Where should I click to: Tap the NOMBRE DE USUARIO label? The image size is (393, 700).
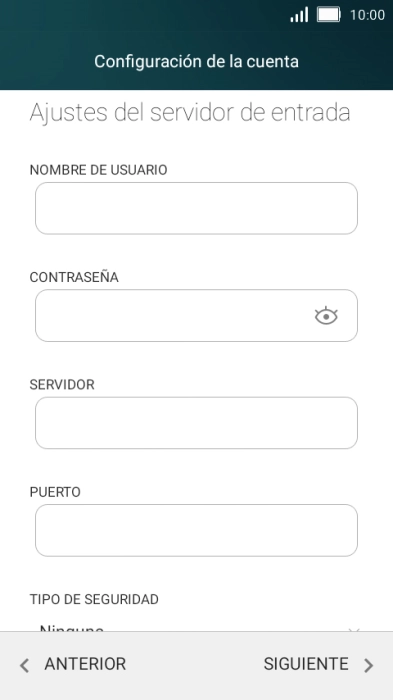click(x=98, y=170)
